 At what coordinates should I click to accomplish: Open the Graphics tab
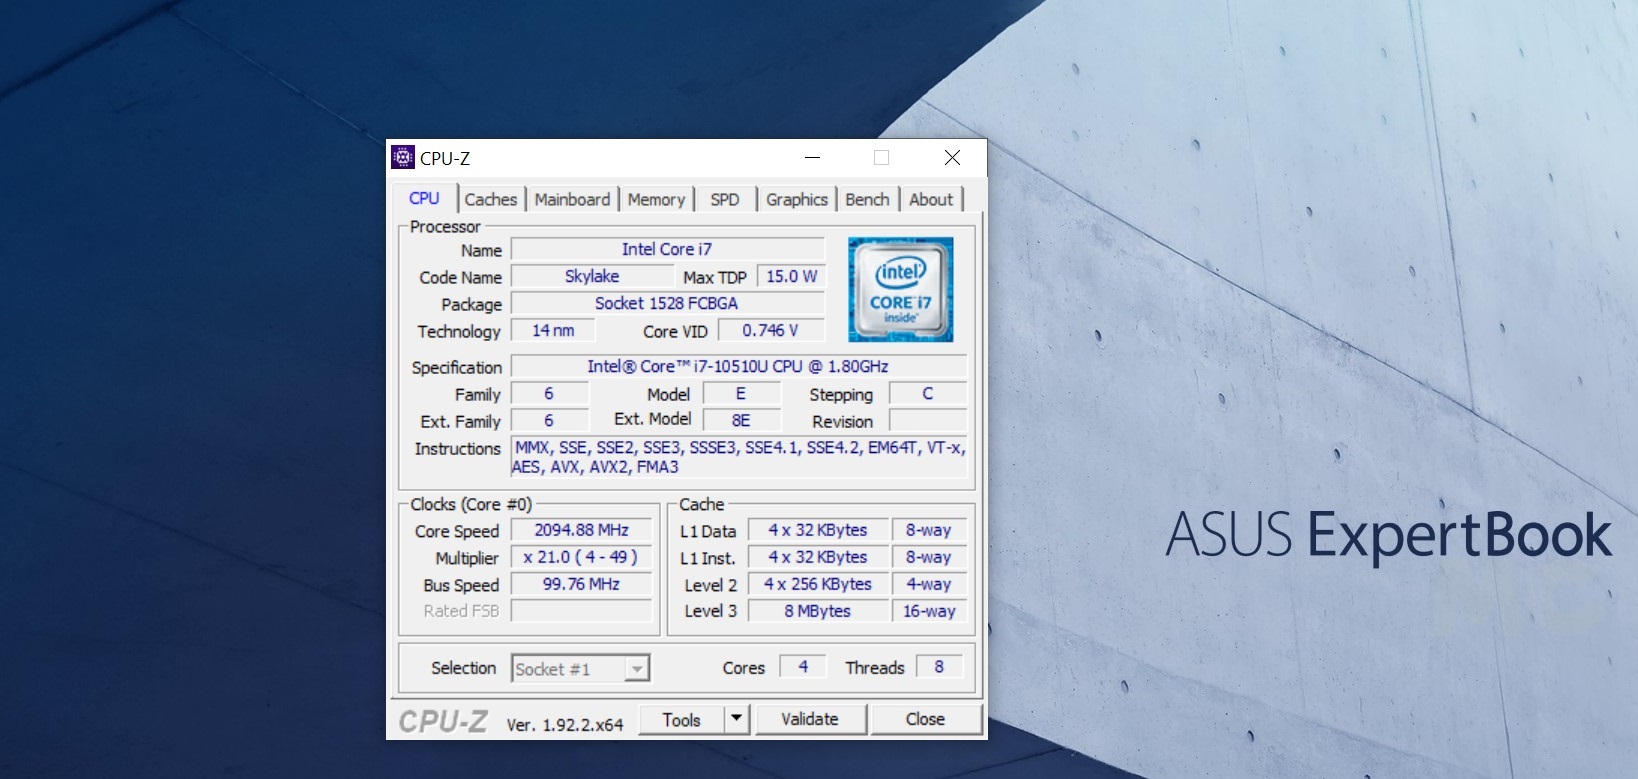[x=797, y=200]
